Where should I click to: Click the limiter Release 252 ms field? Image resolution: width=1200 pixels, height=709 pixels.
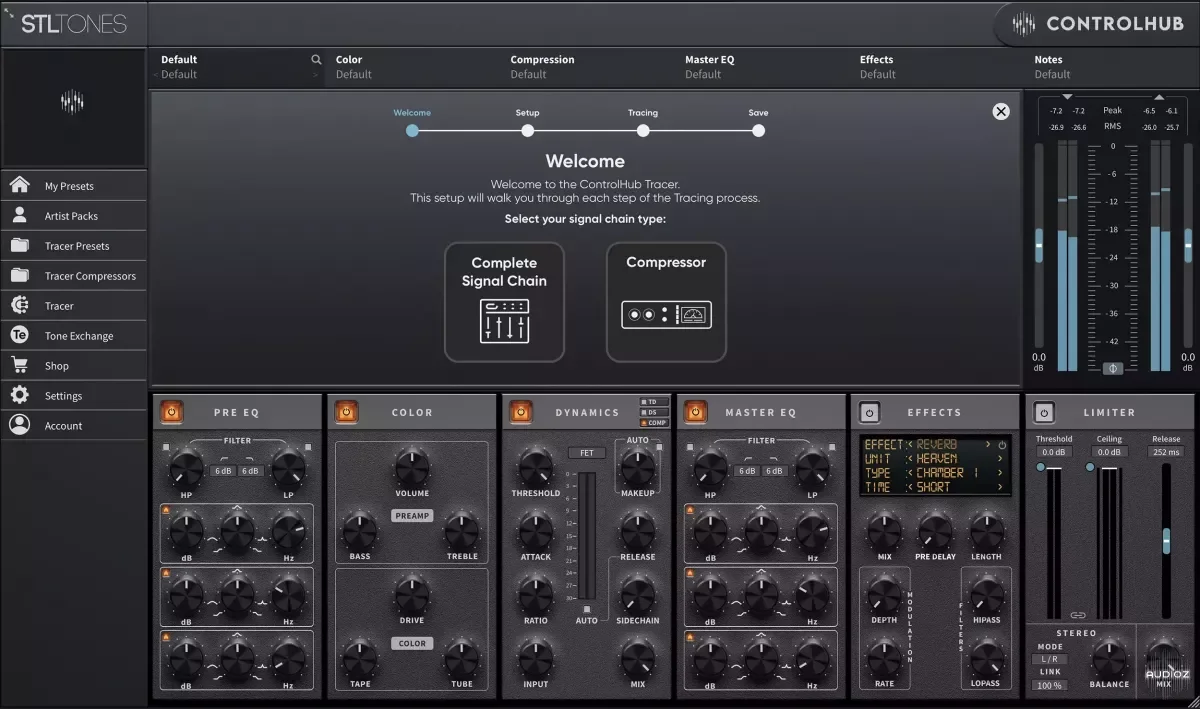(x=1166, y=452)
